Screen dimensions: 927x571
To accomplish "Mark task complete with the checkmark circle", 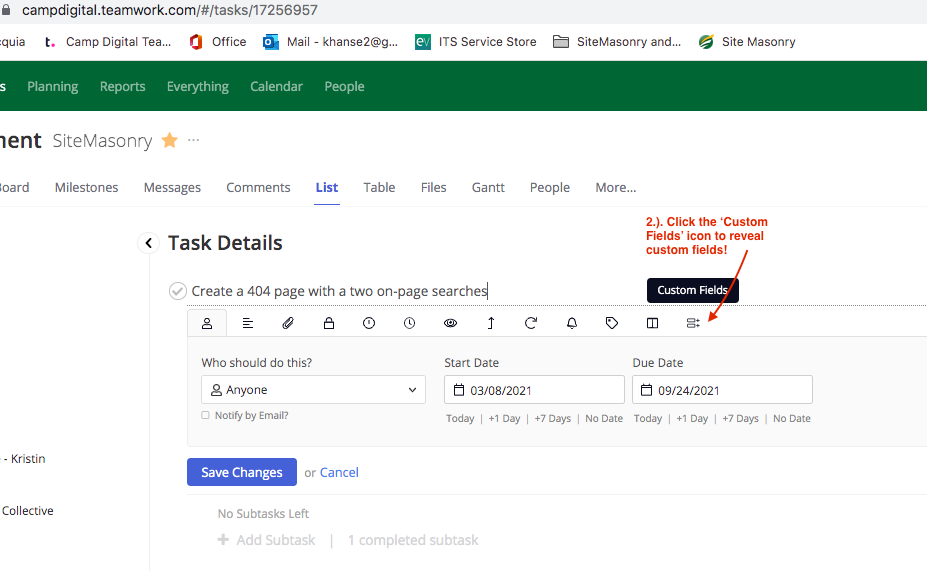I will point(178,291).
